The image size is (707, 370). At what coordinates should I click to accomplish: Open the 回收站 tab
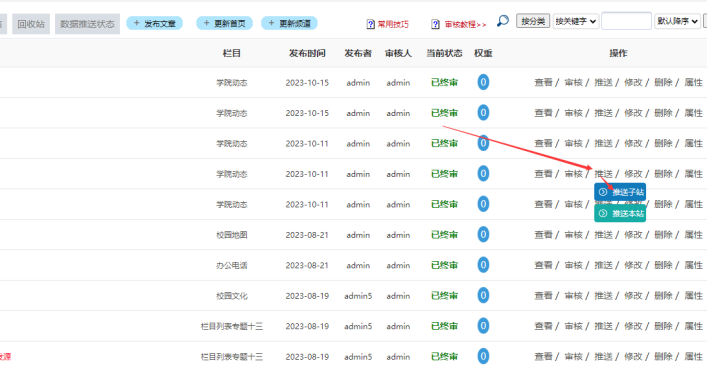(31, 24)
